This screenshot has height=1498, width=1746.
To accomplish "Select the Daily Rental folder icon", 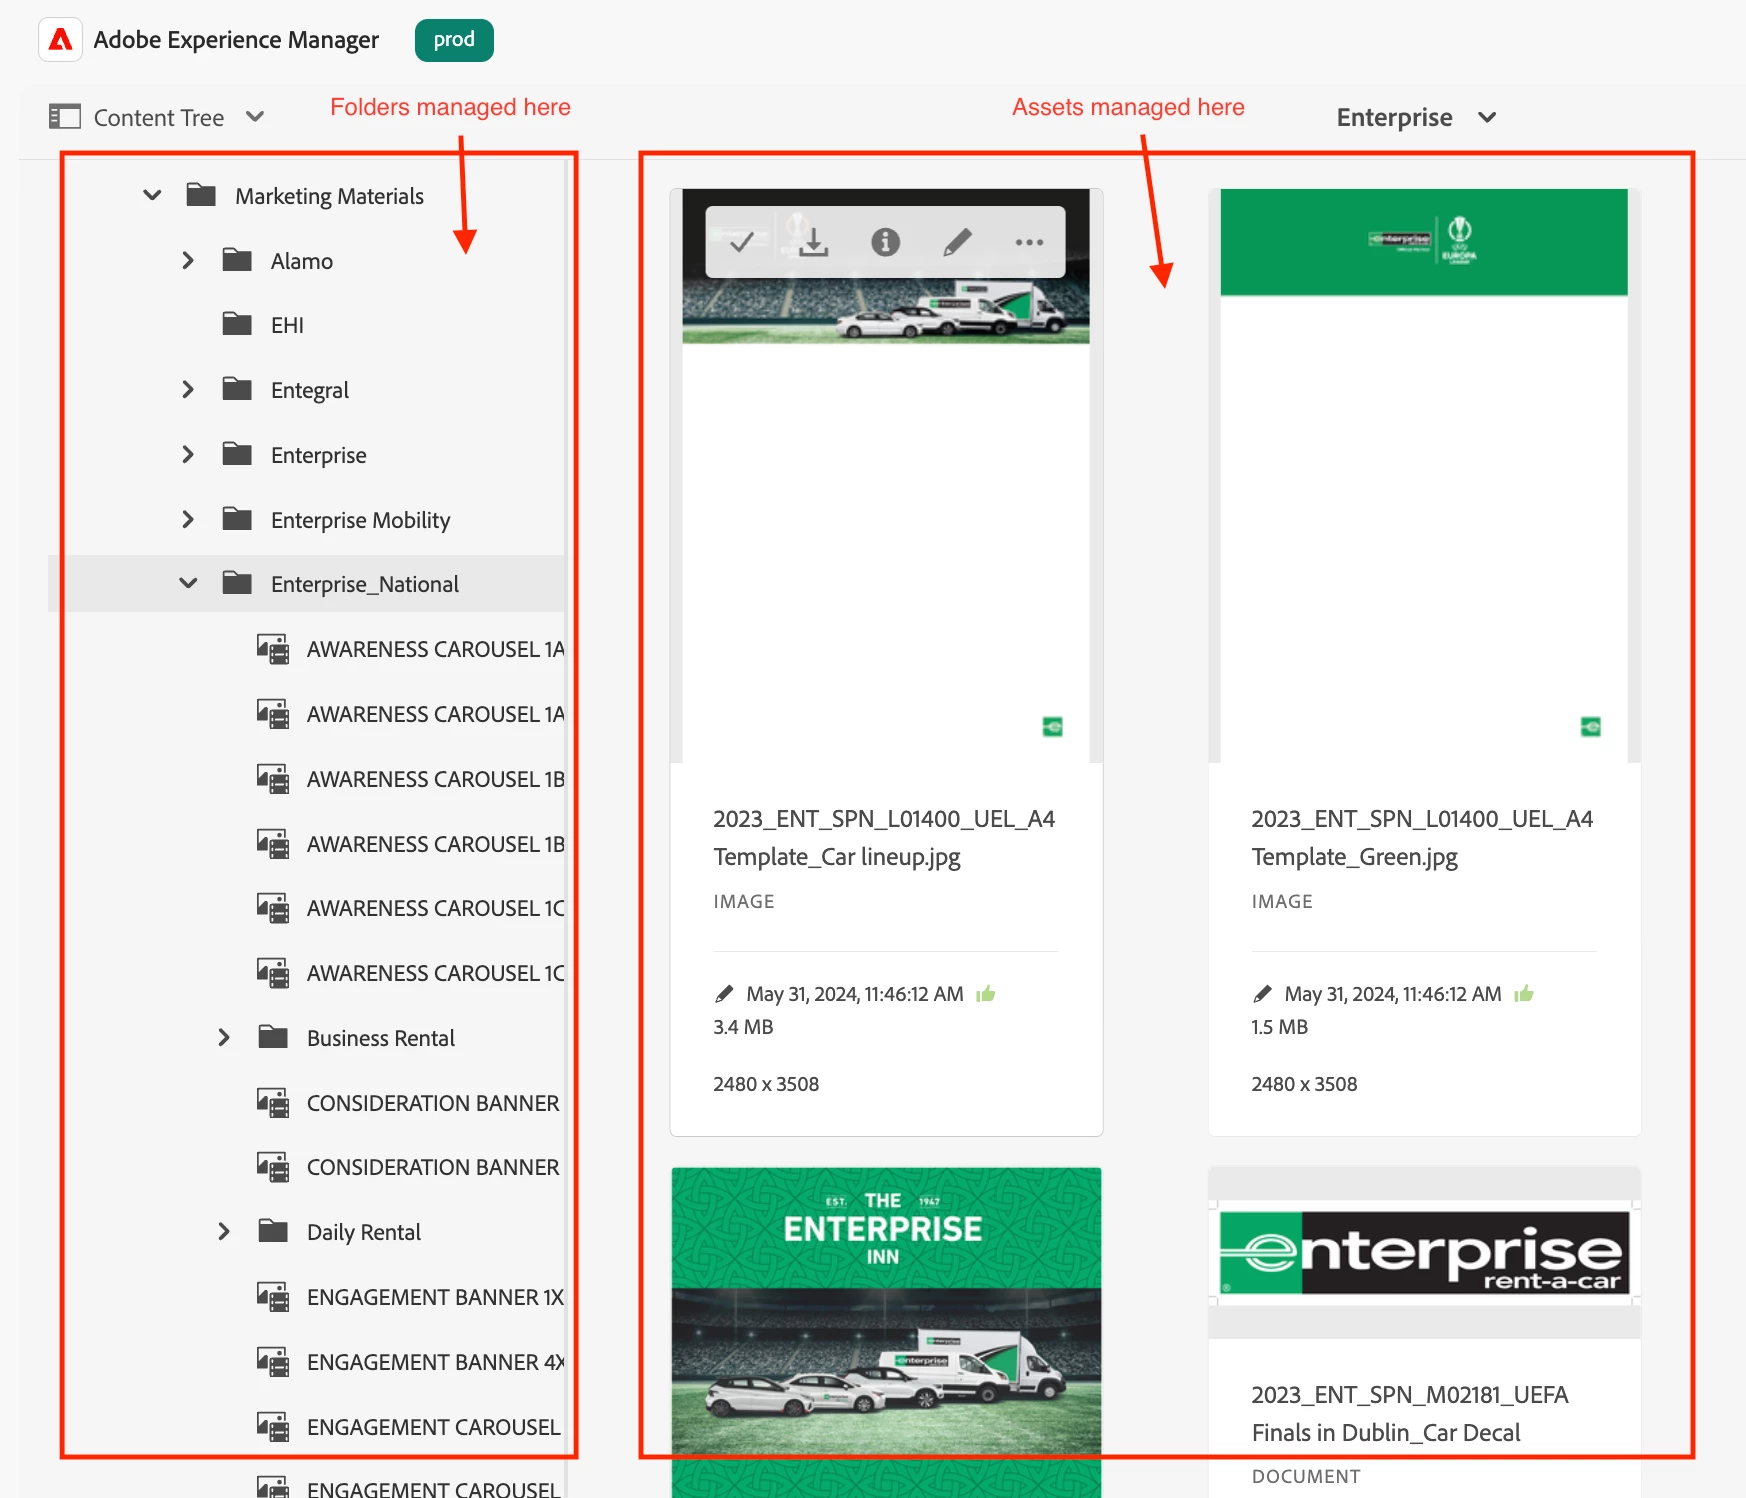I will (273, 1231).
